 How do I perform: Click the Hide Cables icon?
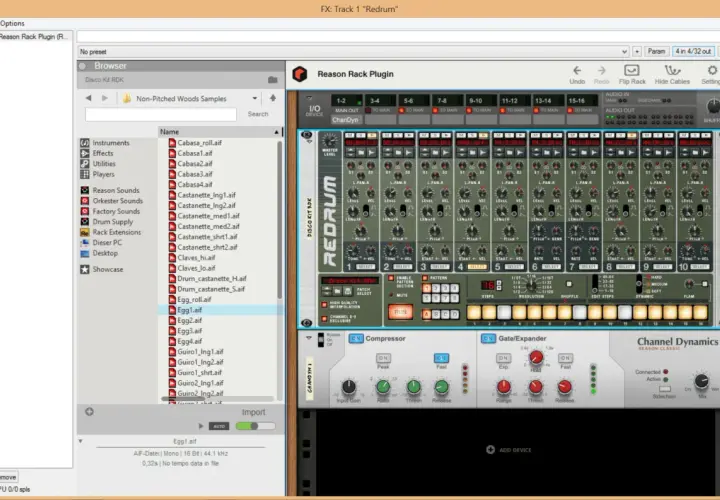672,70
